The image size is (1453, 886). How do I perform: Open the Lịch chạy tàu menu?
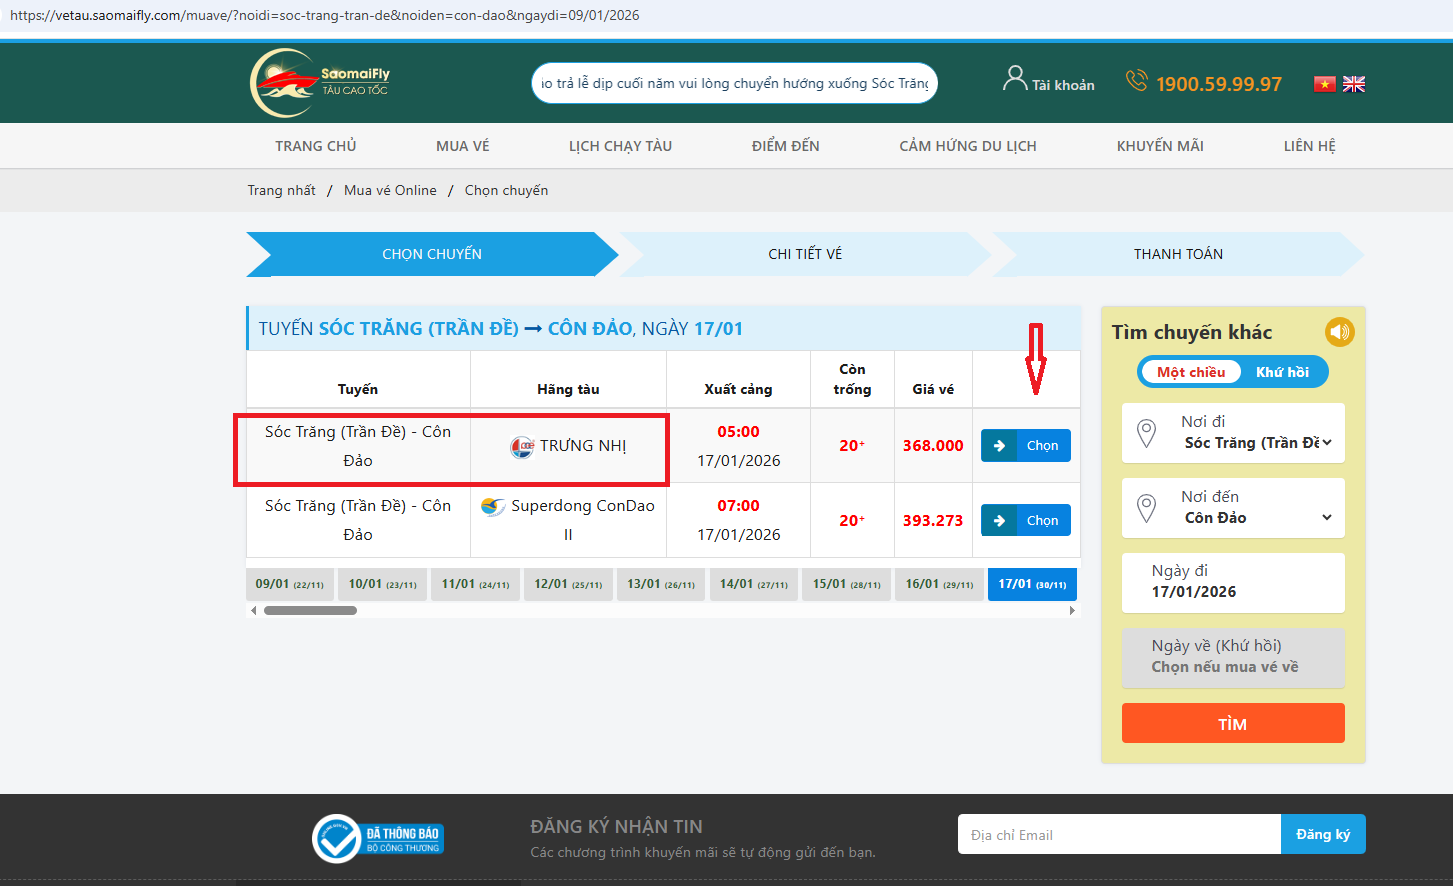point(620,146)
